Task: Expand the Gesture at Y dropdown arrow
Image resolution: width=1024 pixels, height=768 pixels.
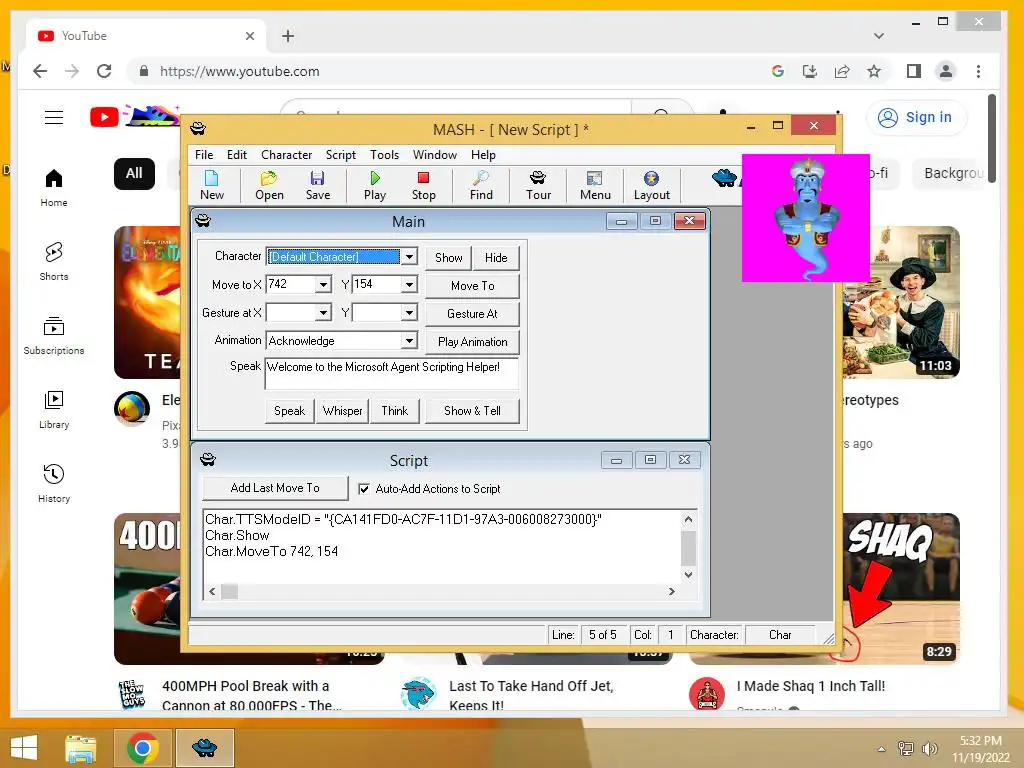Action: (x=409, y=313)
